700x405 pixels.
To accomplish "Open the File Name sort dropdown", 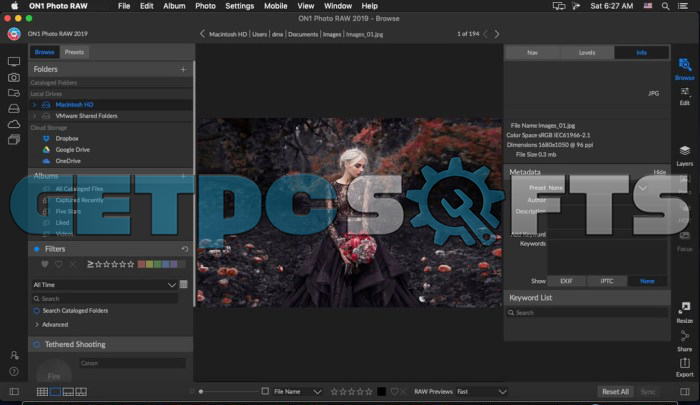I will point(297,392).
